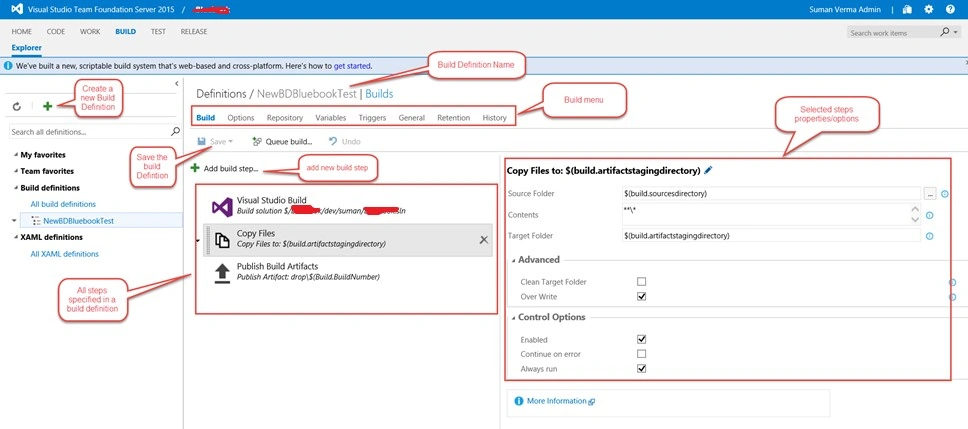Show info for Source Folder
The height and width of the screenshot is (429, 968).
point(945,194)
